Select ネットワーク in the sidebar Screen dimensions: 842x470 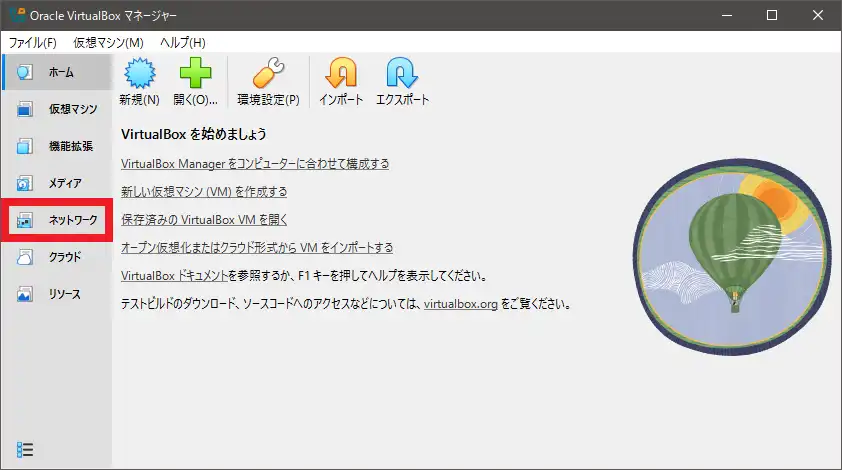[x=56, y=220]
